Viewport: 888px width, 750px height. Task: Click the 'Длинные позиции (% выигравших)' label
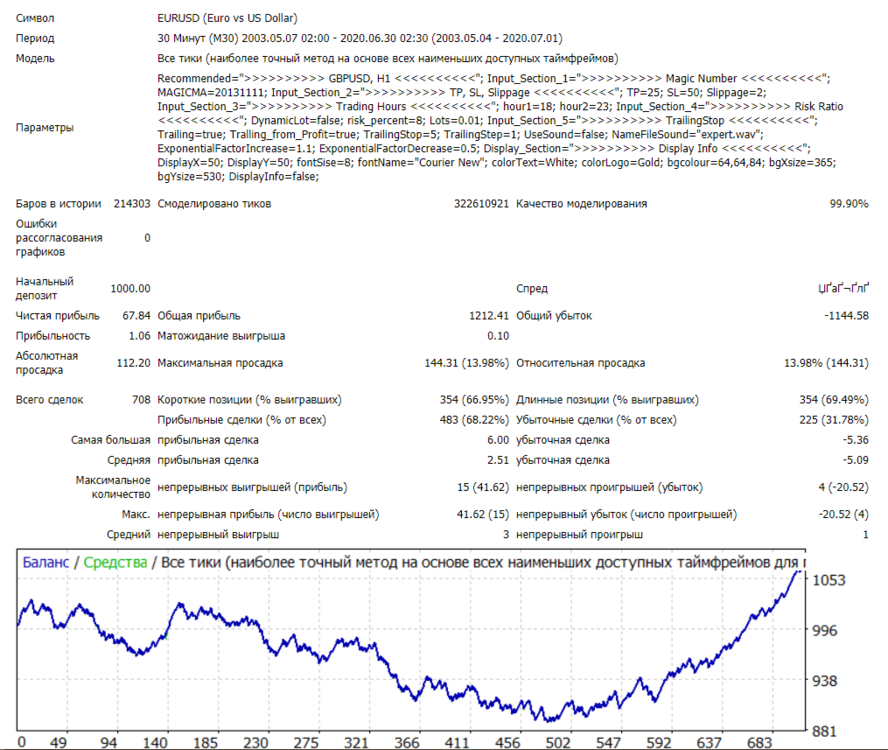tap(607, 400)
